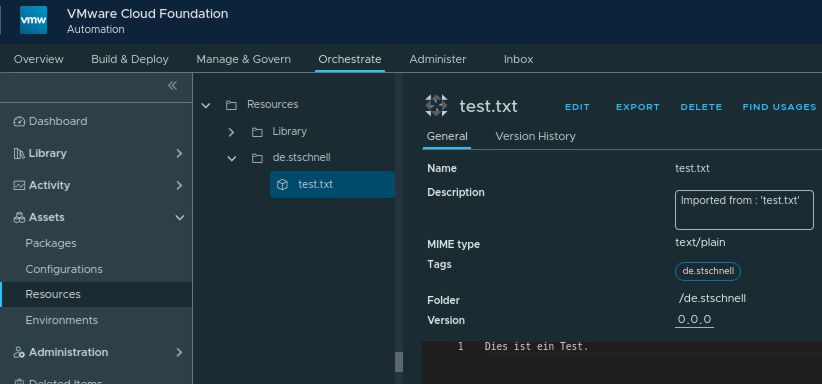
Task: Click the VMware Cloud Foundation title
Action: [x=147, y=14]
